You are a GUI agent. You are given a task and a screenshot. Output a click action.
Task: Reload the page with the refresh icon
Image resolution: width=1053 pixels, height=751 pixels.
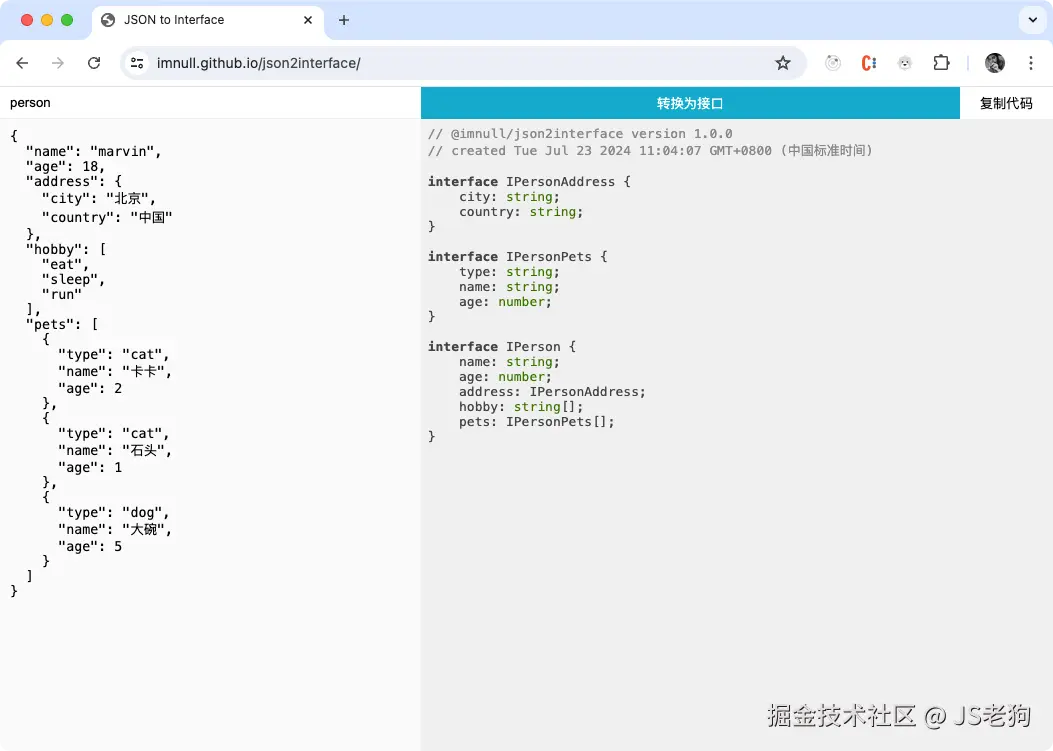[94, 63]
